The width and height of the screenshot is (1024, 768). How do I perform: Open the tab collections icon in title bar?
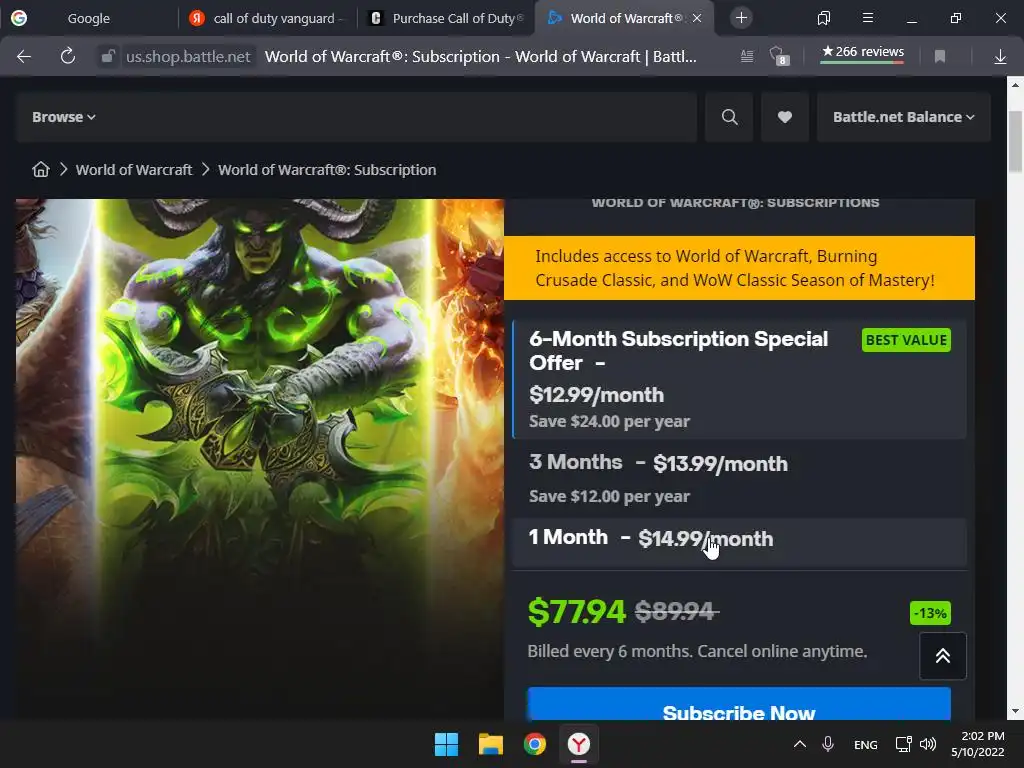pyautogui.click(x=824, y=18)
